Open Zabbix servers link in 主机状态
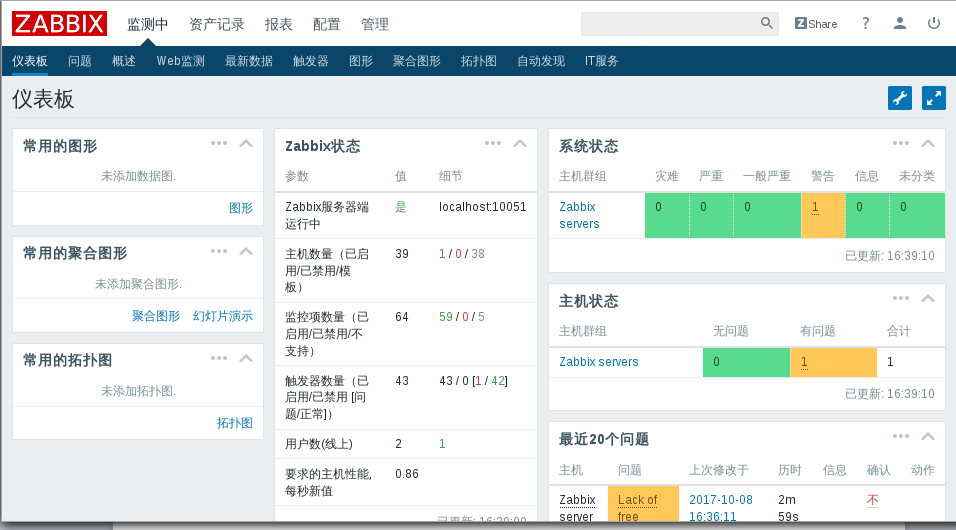The width and height of the screenshot is (956, 530). (x=599, y=362)
